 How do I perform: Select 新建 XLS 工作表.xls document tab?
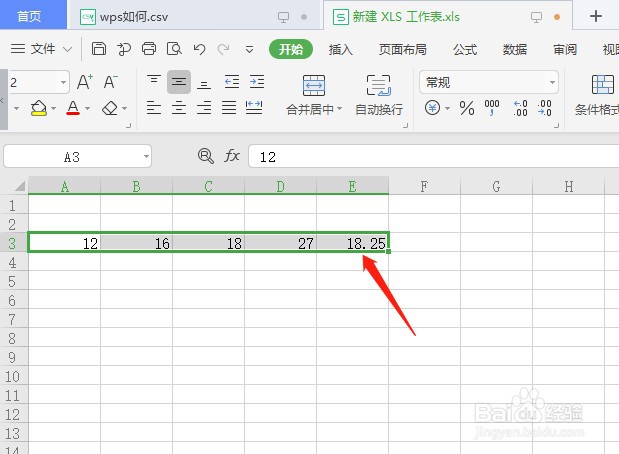coord(448,16)
